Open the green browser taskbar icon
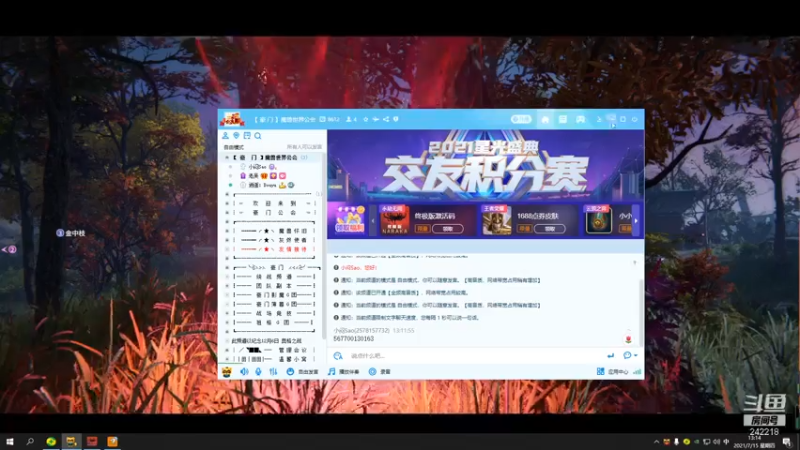 (51, 441)
